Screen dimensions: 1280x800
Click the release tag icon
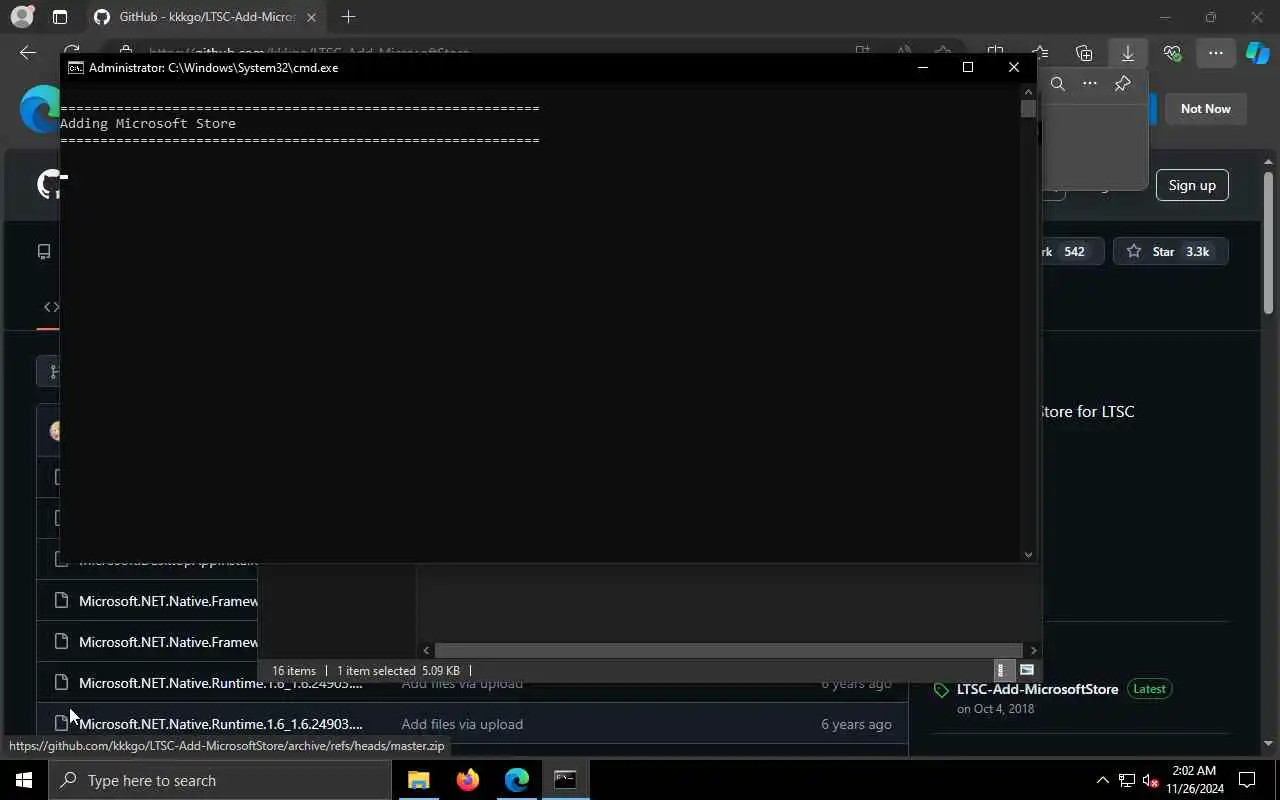[941, 690]
